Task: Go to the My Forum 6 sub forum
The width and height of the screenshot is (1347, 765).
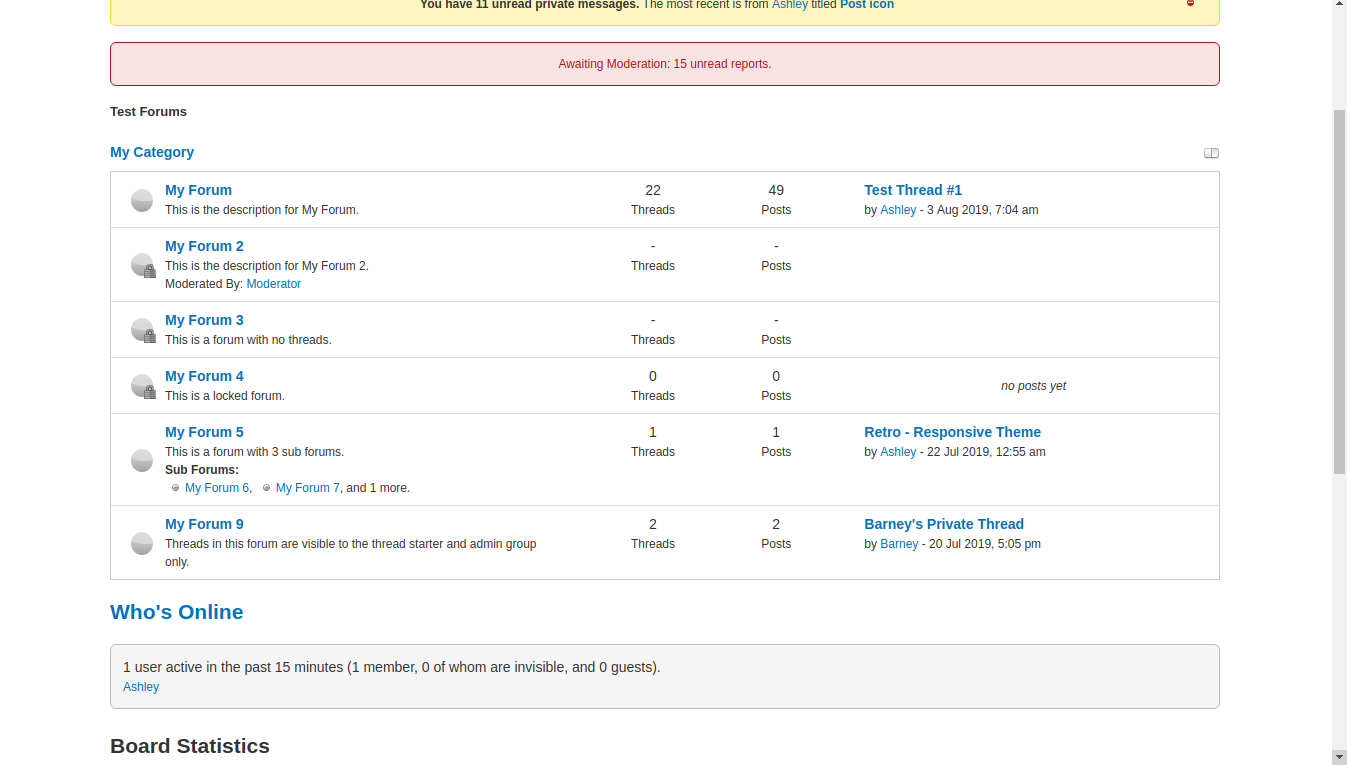Action: point(216,488)
